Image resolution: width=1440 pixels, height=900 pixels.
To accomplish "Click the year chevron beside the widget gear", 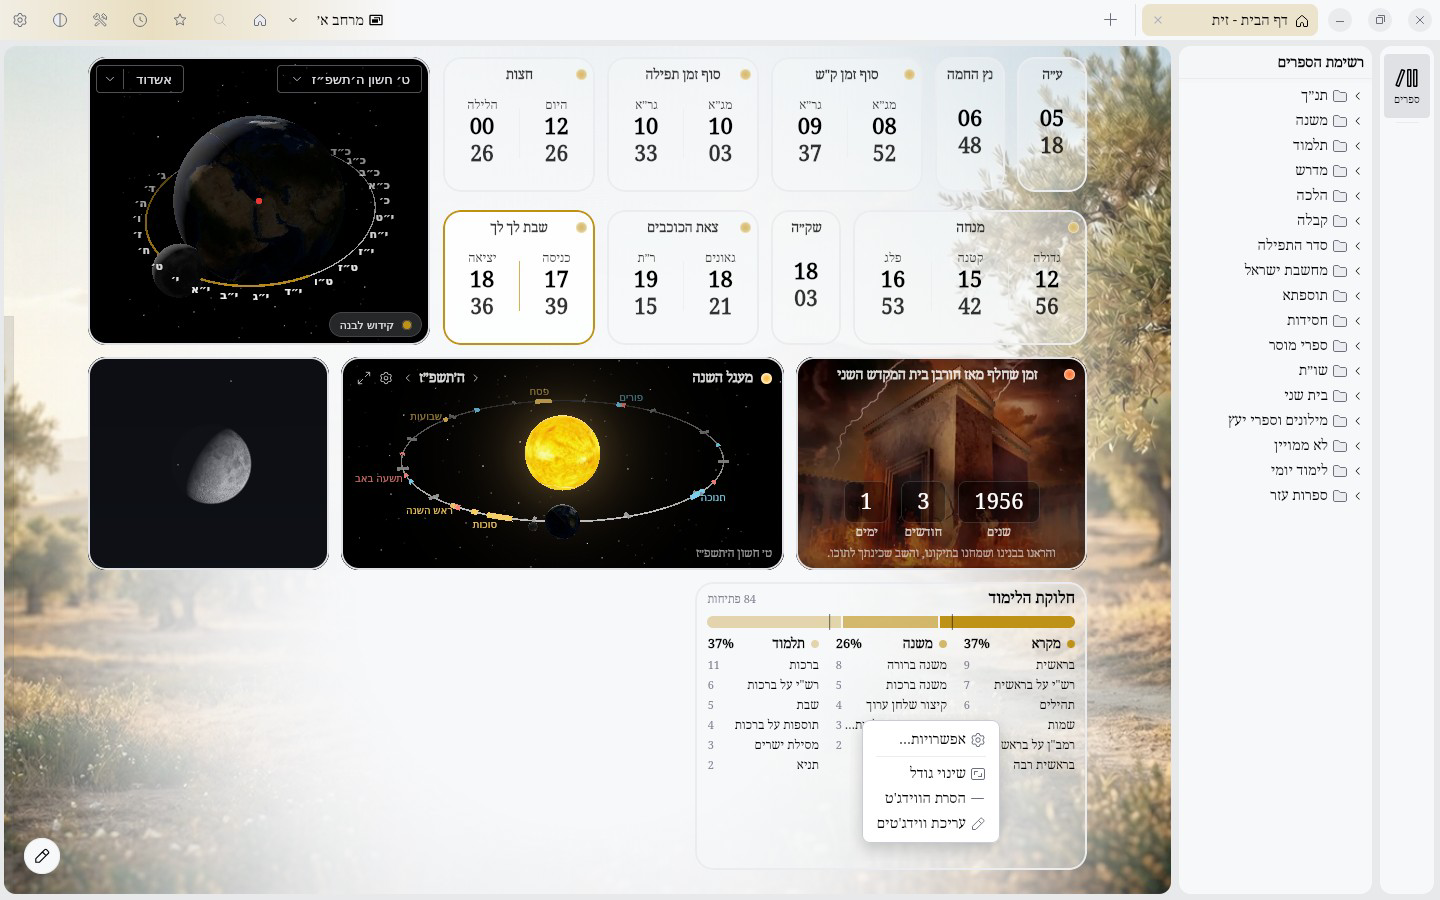I will pos(408,378).
